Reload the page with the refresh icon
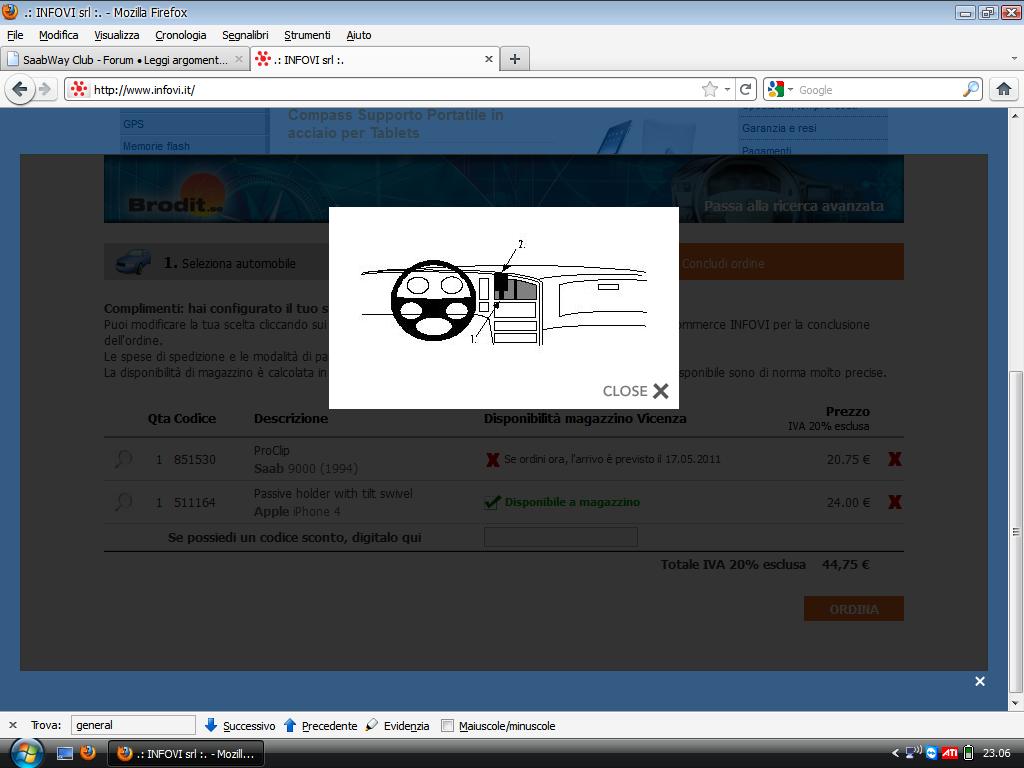This screenshot has height=768, width=1024. pyautogui.click(x=745, y=89)
